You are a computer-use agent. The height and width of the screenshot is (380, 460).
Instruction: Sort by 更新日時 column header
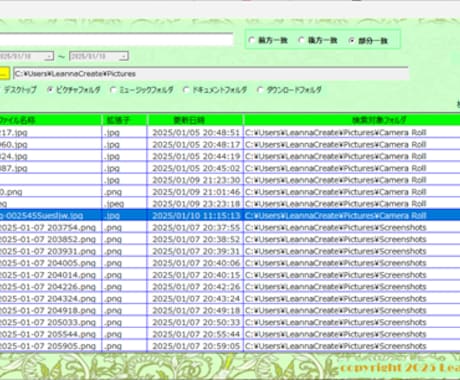coord(195,120)
